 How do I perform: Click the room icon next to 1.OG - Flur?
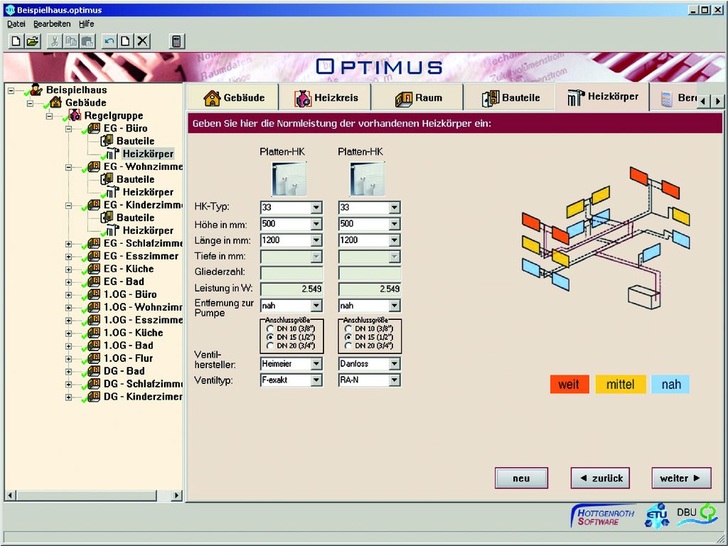click(94, 358)
